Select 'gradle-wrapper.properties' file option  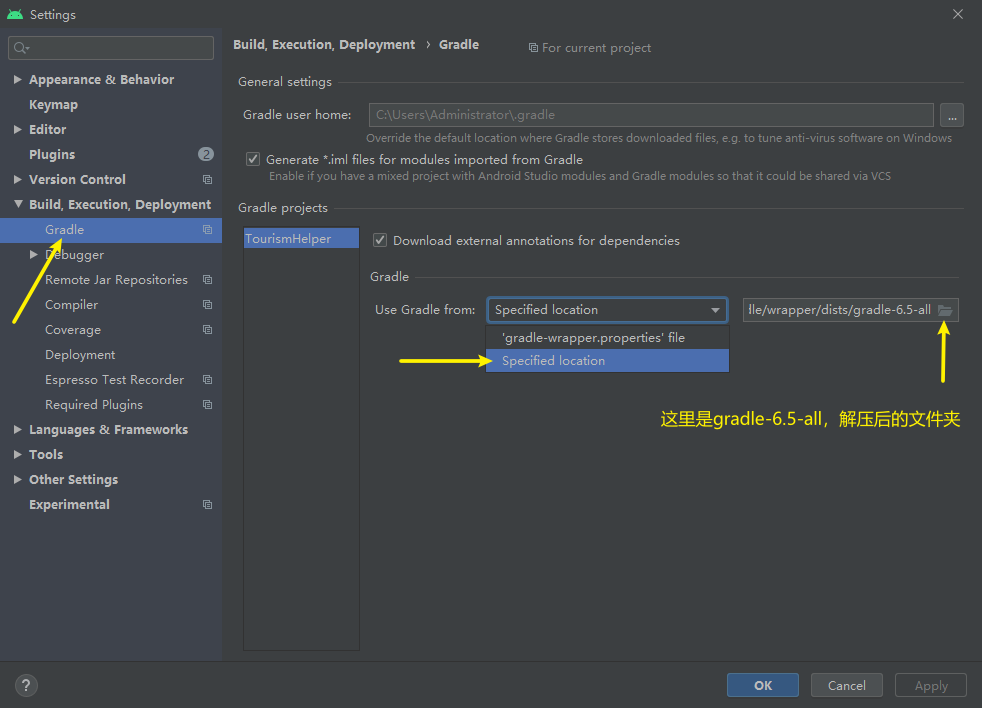click(607, 338)
